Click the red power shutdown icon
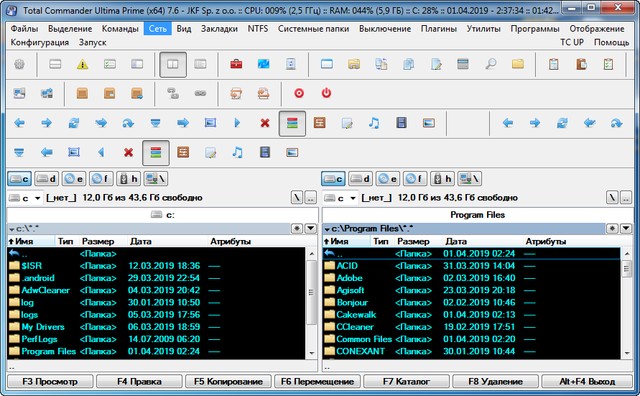 pyautogui.click(x=326, y=93)
